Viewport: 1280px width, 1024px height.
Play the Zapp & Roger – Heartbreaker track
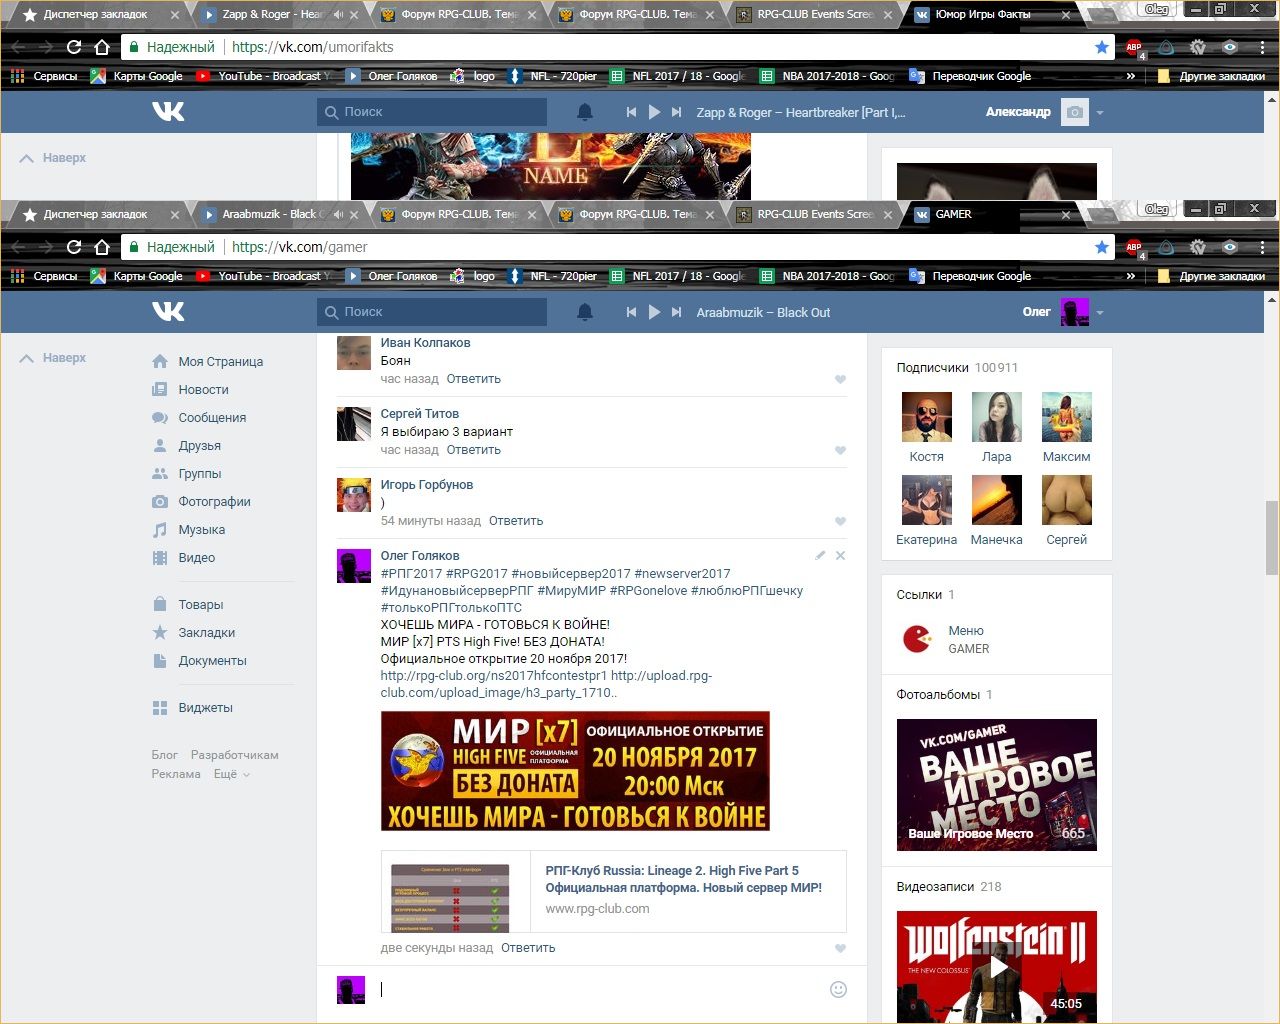pos(654,112)
